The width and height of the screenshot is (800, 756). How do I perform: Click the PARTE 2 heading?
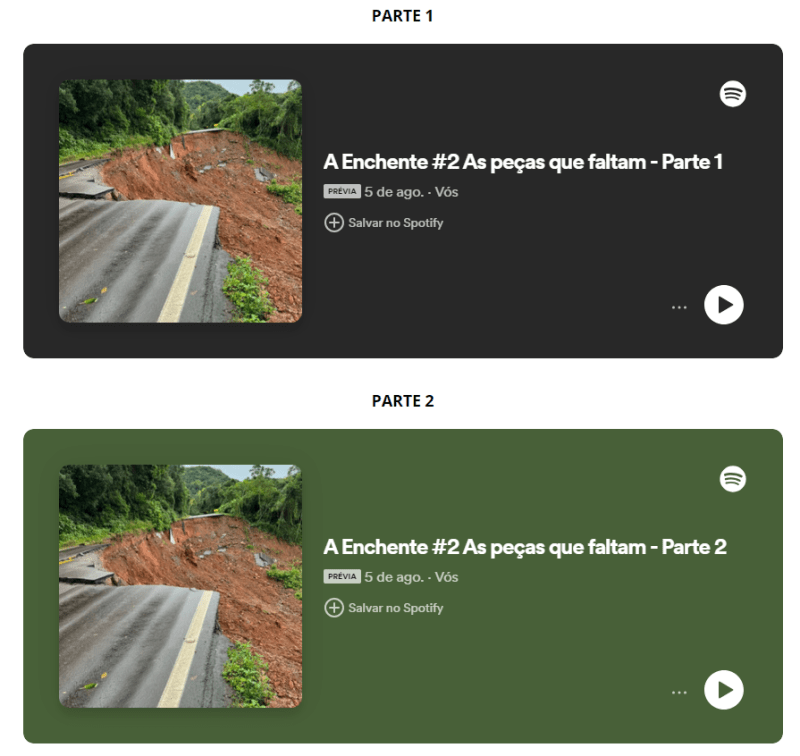pyautogui.click(x=403, y=401)
